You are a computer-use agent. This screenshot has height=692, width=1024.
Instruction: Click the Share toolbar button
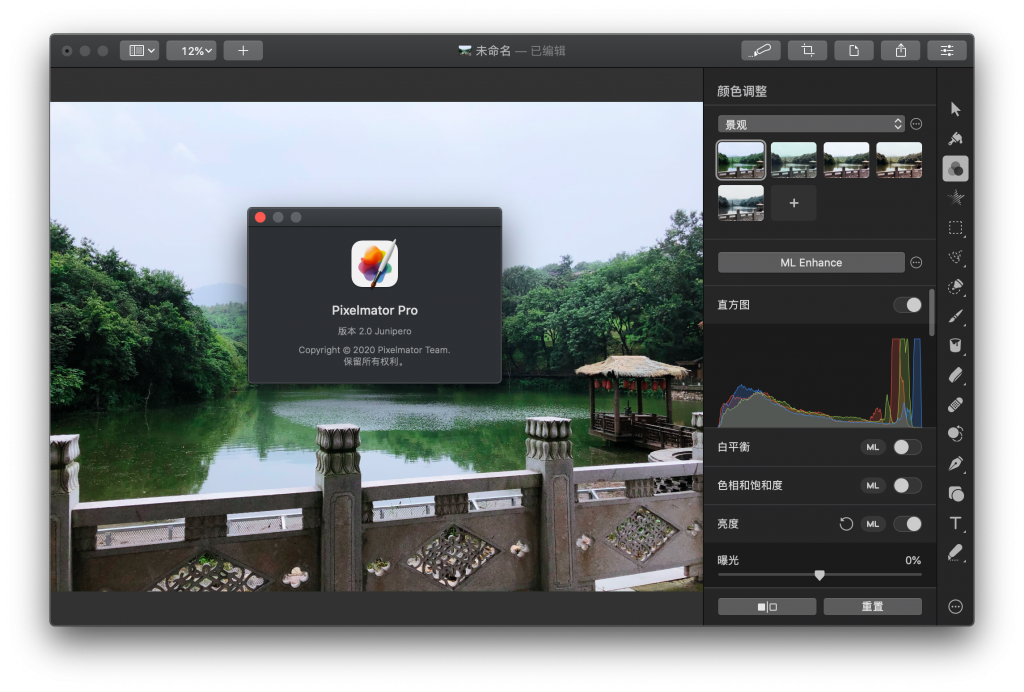coord(901,50)
